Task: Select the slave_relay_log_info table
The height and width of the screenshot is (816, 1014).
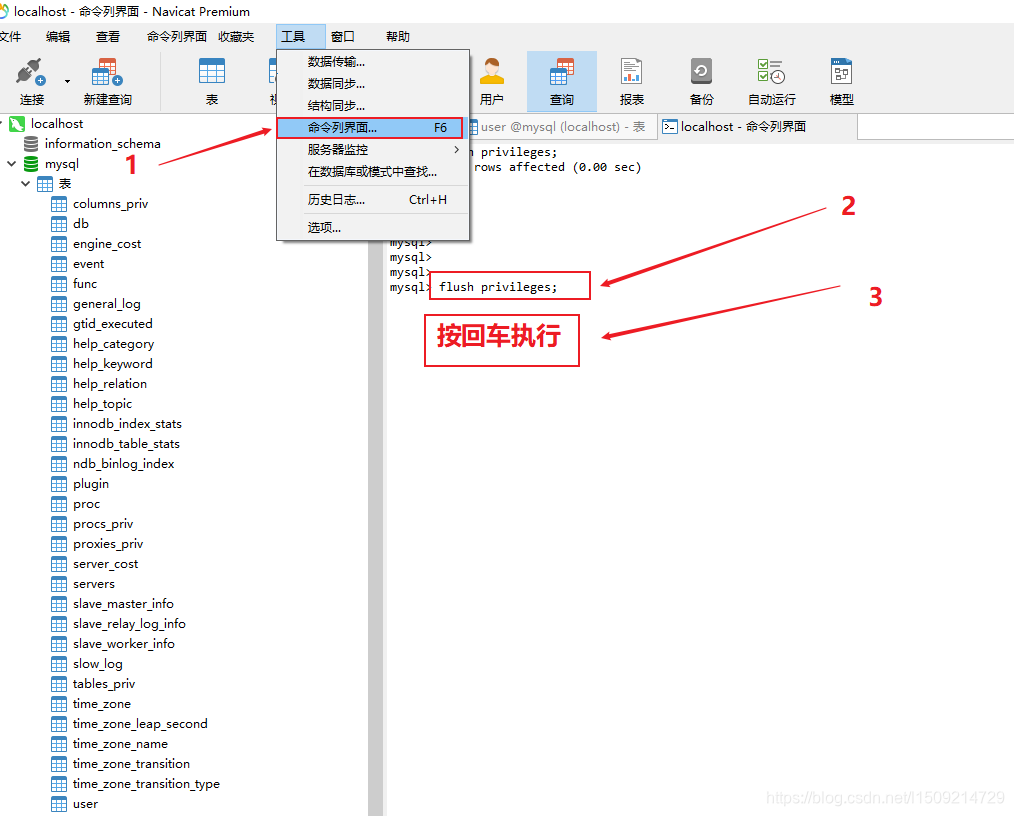Action: tap(129, 624)
